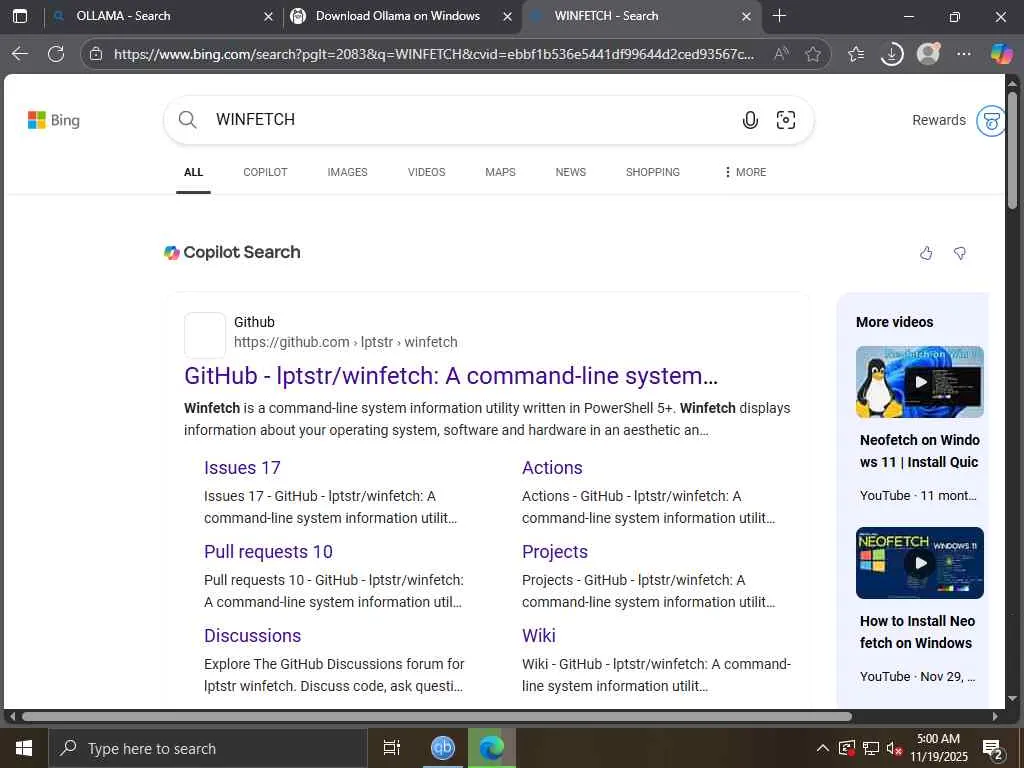Select the NEWS search tab
The image size is (1024, 768).
571,172
